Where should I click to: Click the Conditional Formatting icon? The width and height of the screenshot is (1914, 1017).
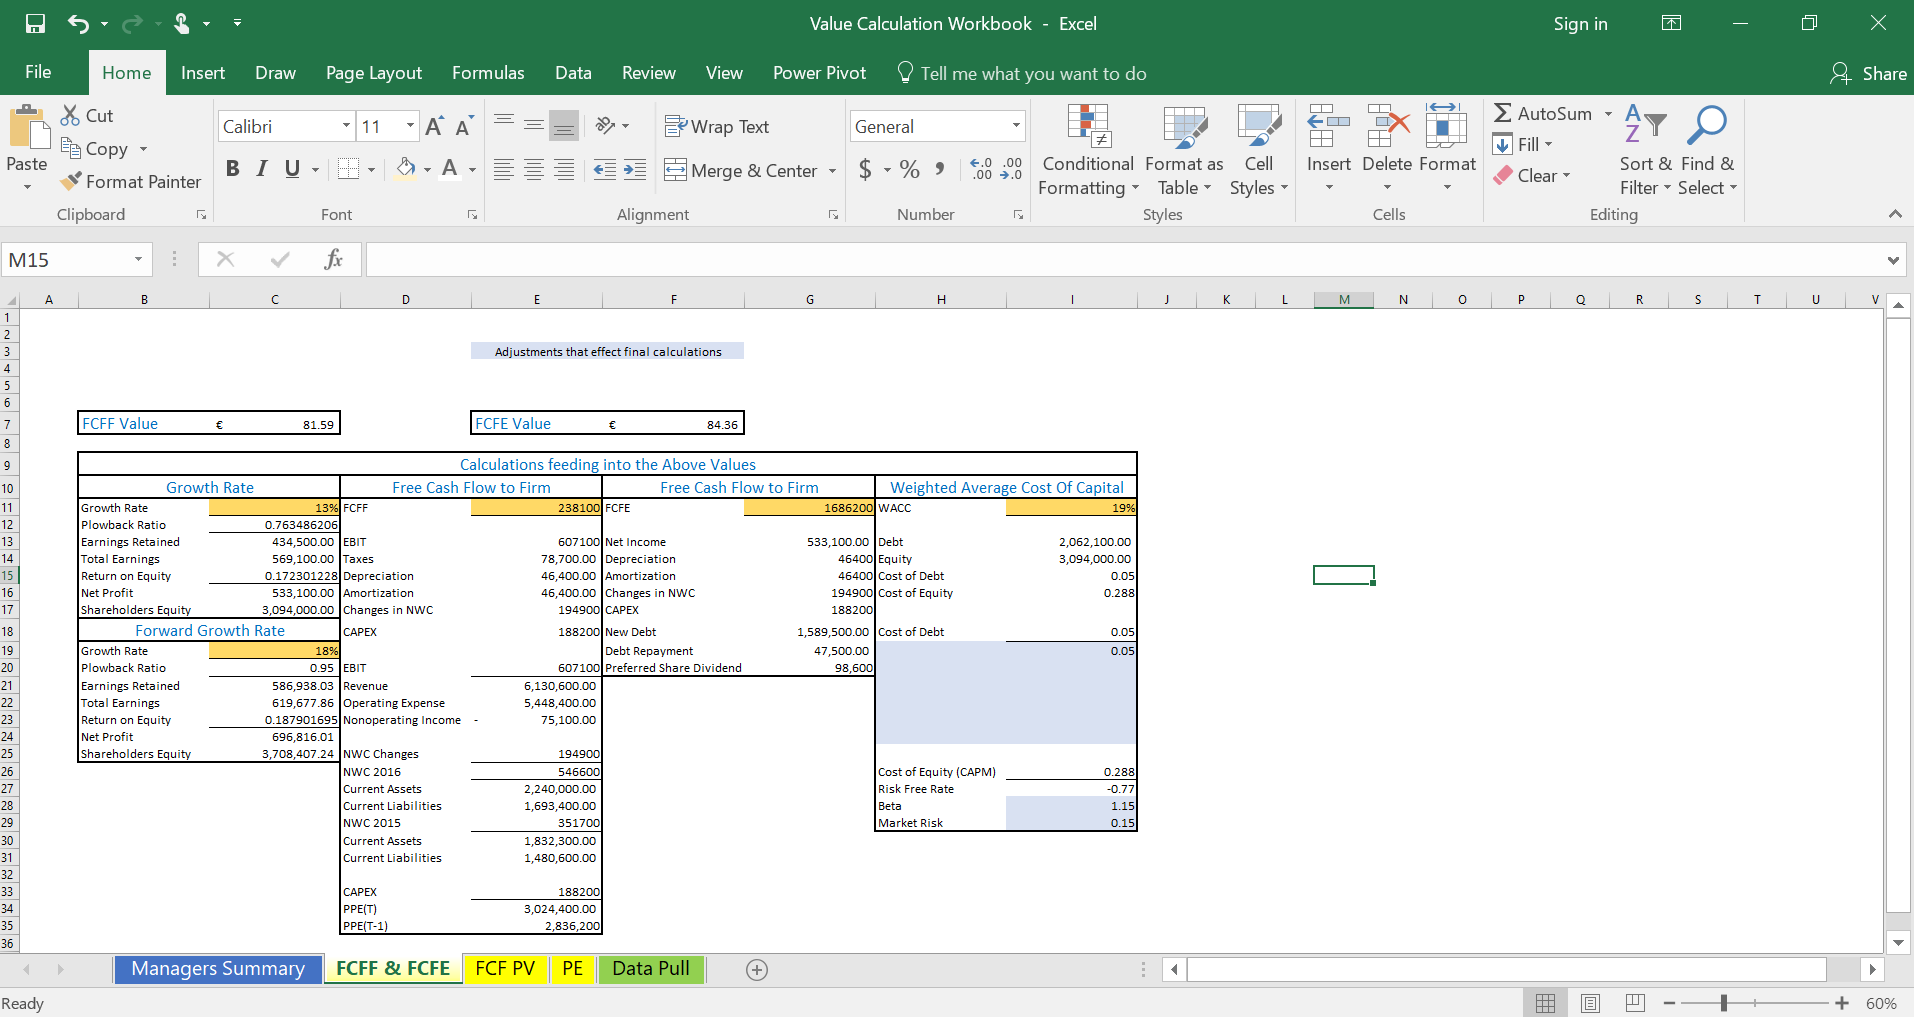coord(1088,127)
